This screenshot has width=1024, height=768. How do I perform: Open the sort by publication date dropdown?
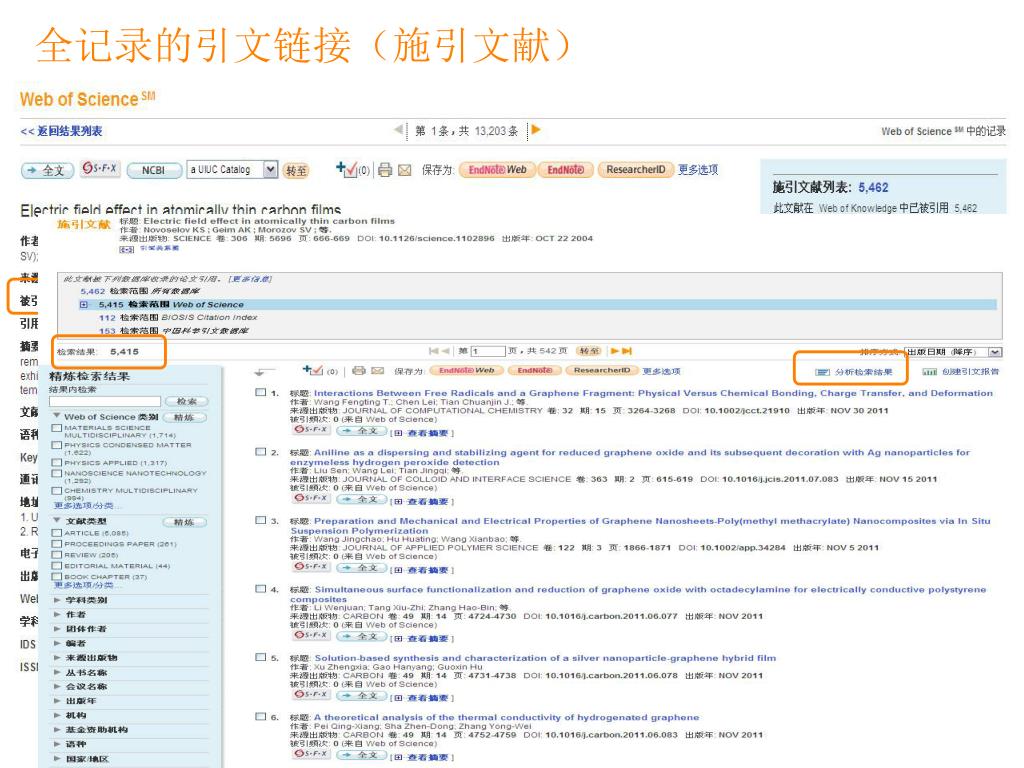pyautogui.click(x=995, y=352)
